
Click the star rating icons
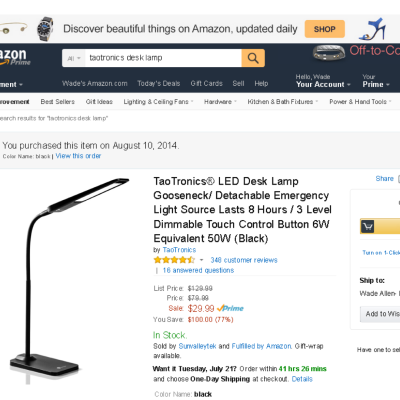(174, 260)
